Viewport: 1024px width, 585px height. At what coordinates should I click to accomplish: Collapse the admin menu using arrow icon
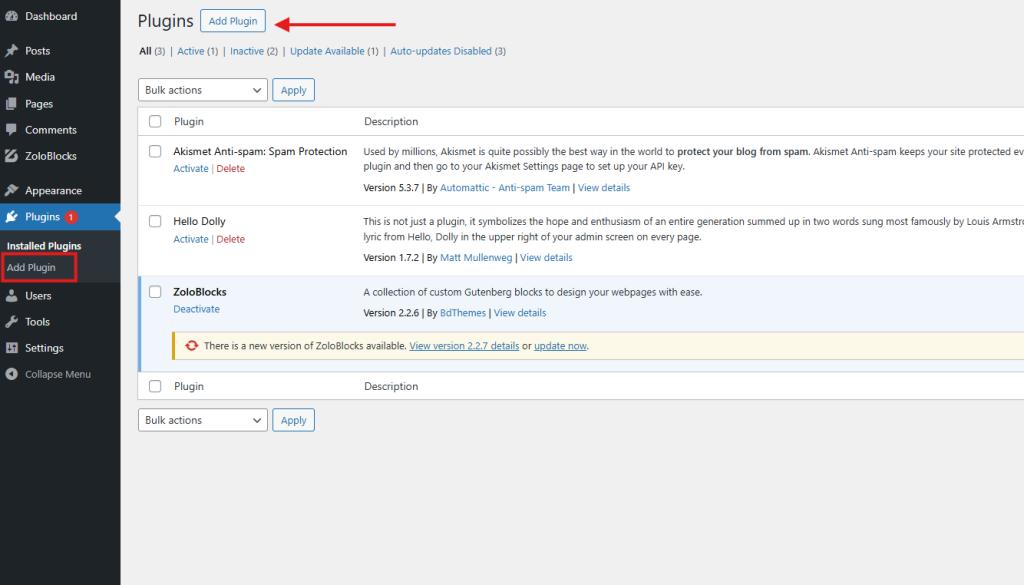pos(11,374)
